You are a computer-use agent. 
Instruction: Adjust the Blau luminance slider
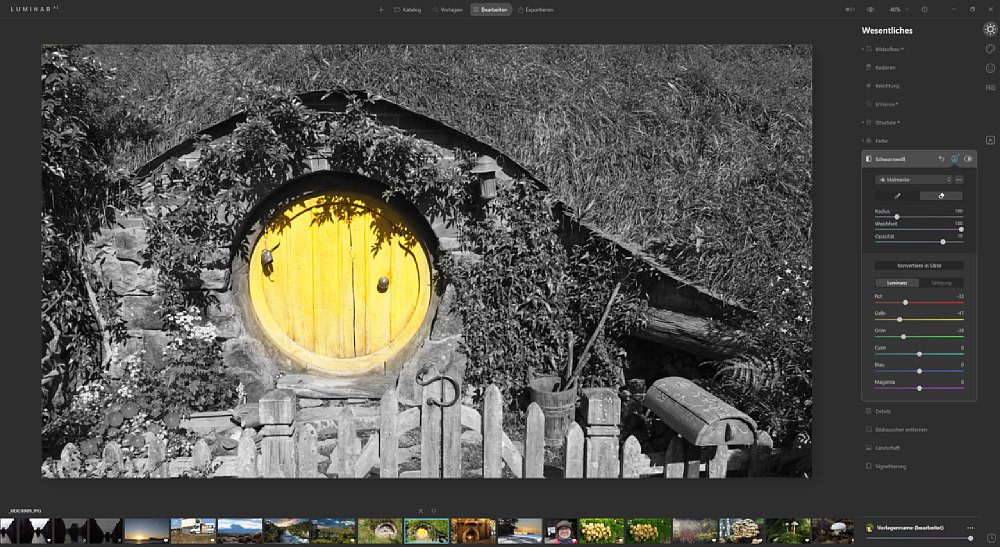919,371
